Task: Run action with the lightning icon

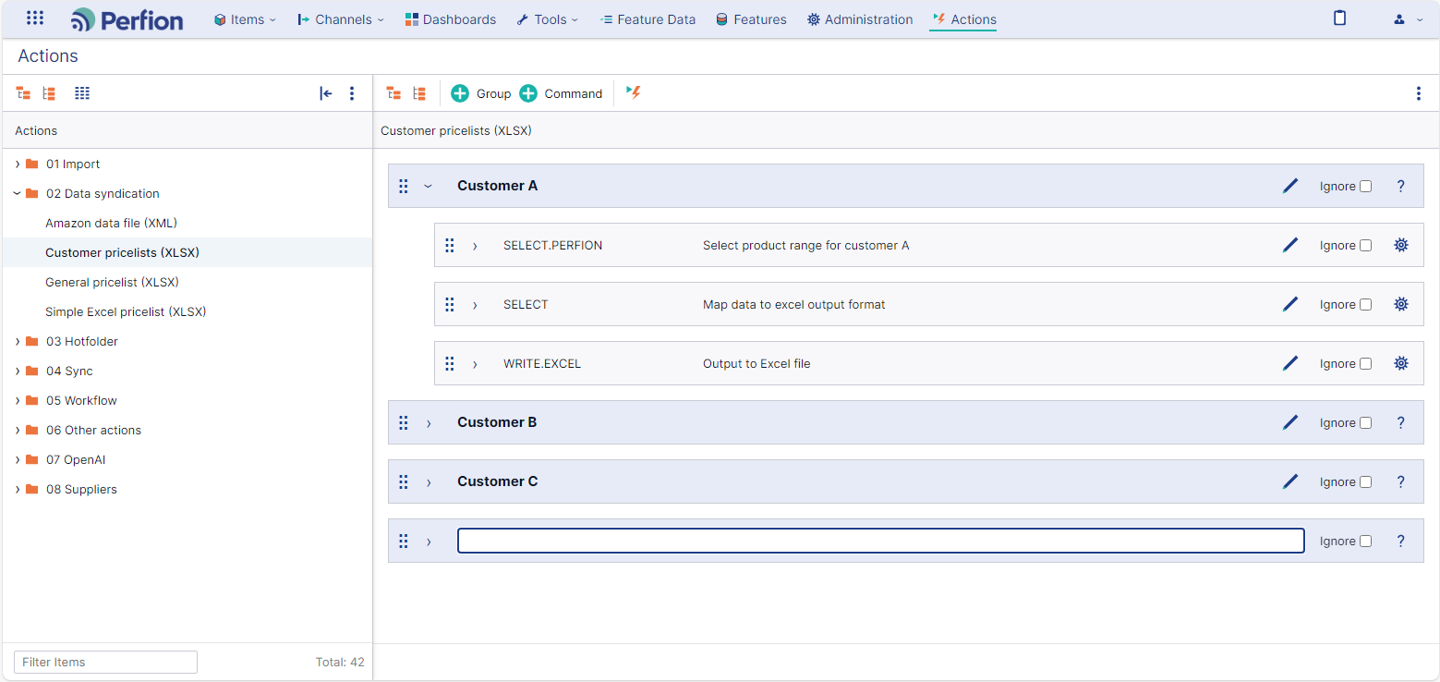Action: [633, 92]
